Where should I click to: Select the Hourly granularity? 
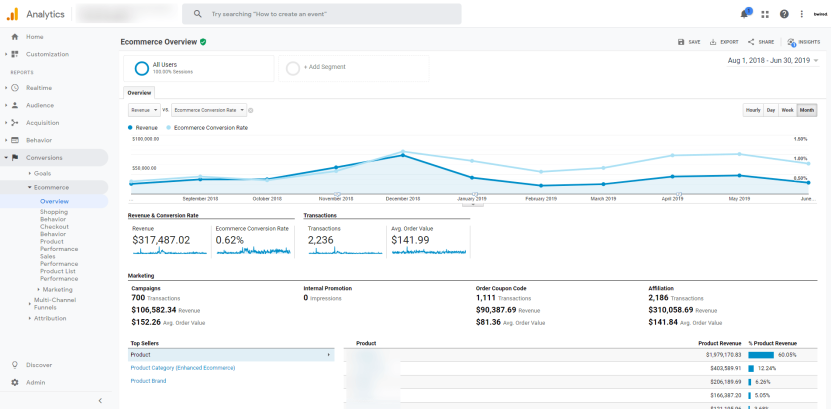tap(753, 110)
